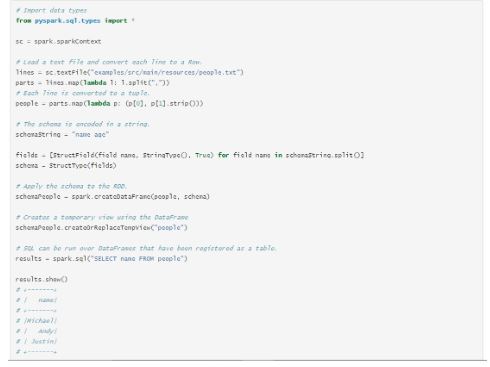
Task: Click the comment 'Import data types'
Action: [51, 10]
